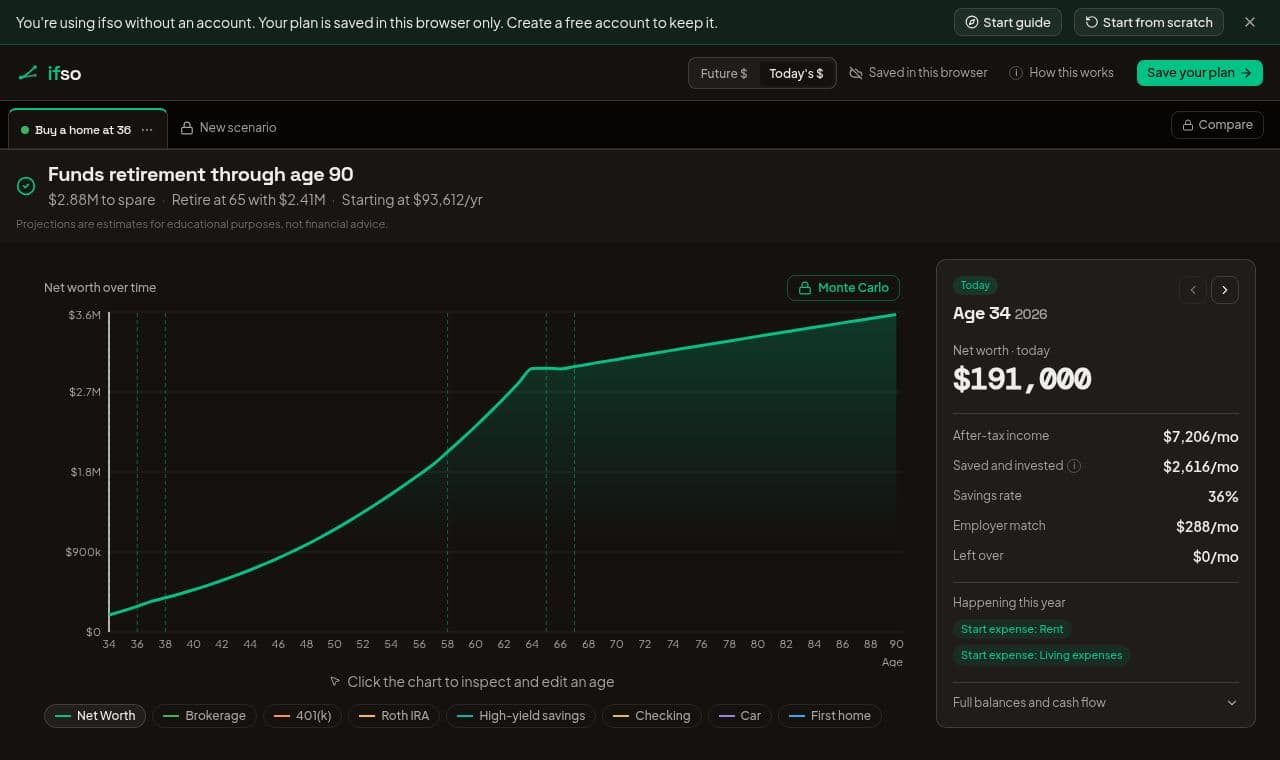Enable Monte Carlo simulation

(x=844, y=288)
